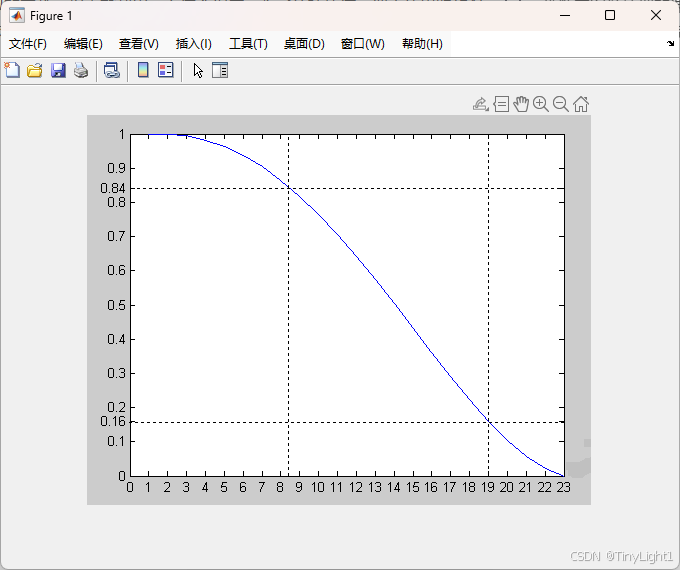Viewport: 680px width, 570px height.
Task: Toggle the Edit Plot arrow tool
Action: (x=198, y=70)
